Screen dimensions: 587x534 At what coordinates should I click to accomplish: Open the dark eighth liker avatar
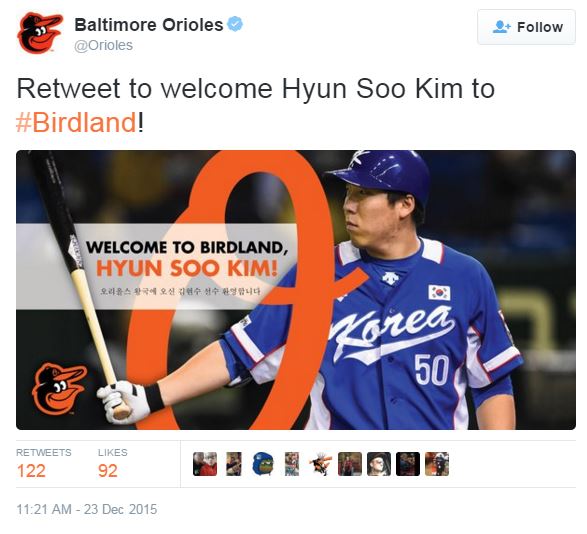(408, 464)
